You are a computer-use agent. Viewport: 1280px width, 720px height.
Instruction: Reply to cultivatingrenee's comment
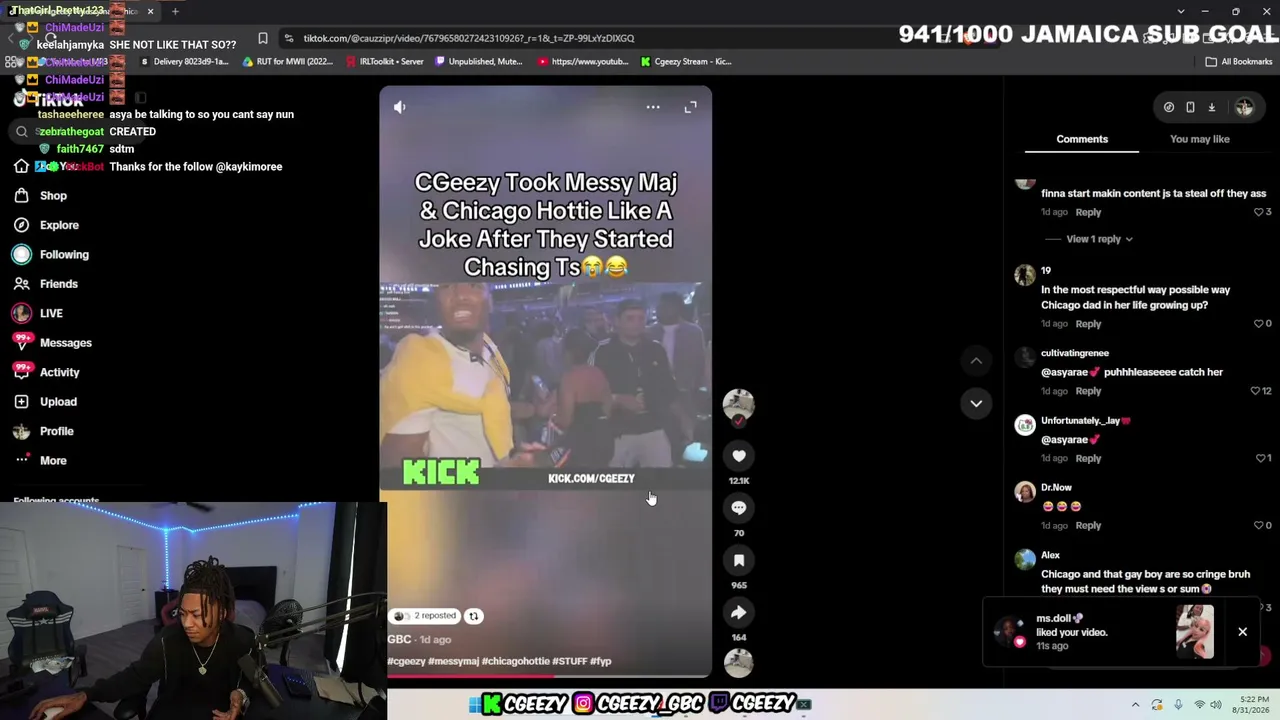pyautogui.click(x=1088, y=391)
